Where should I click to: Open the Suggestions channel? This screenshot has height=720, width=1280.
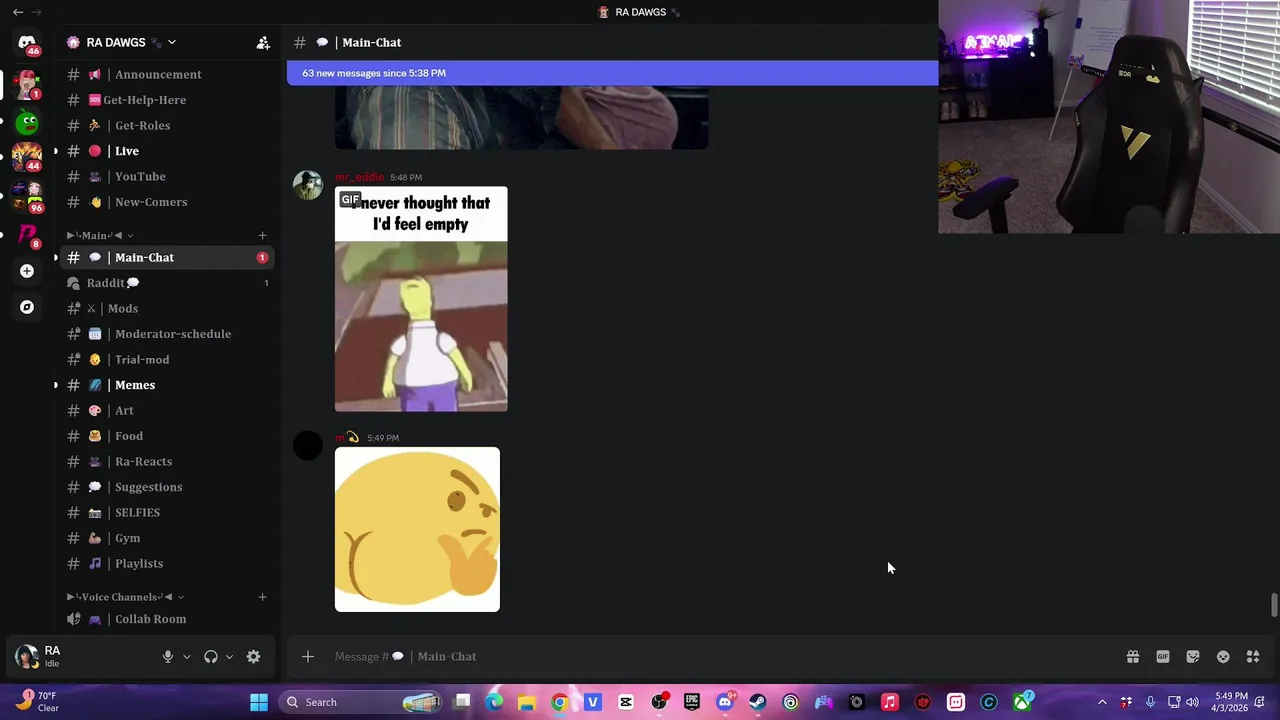pos(167,487)
